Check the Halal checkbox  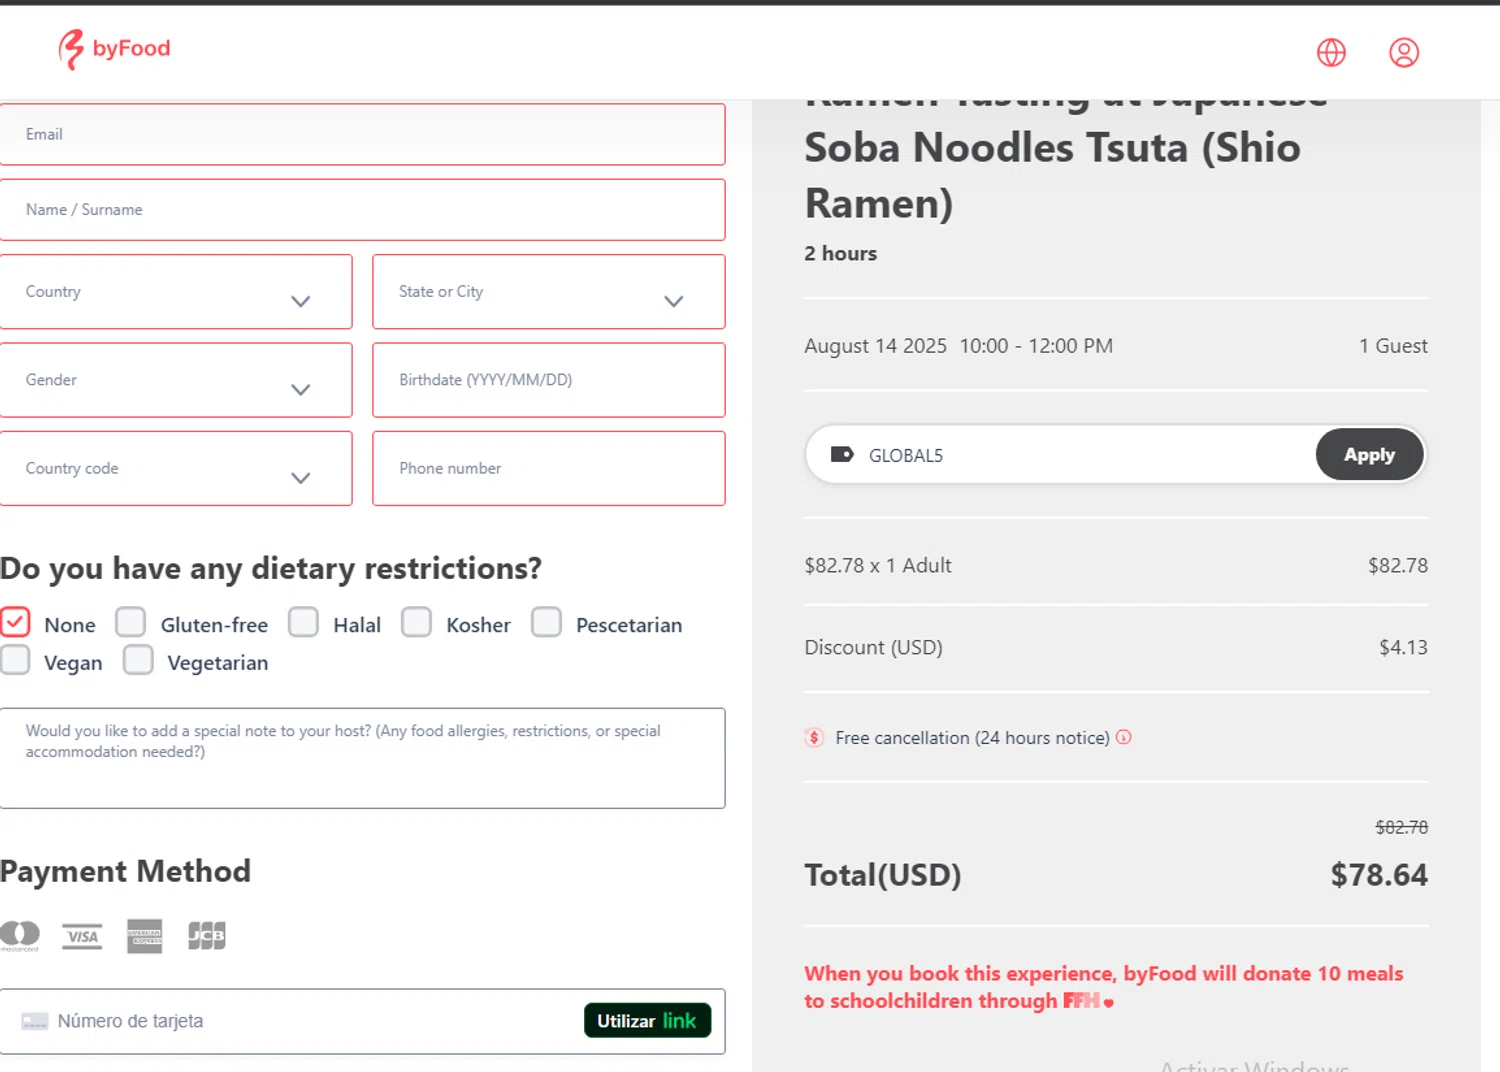point(303,622)
